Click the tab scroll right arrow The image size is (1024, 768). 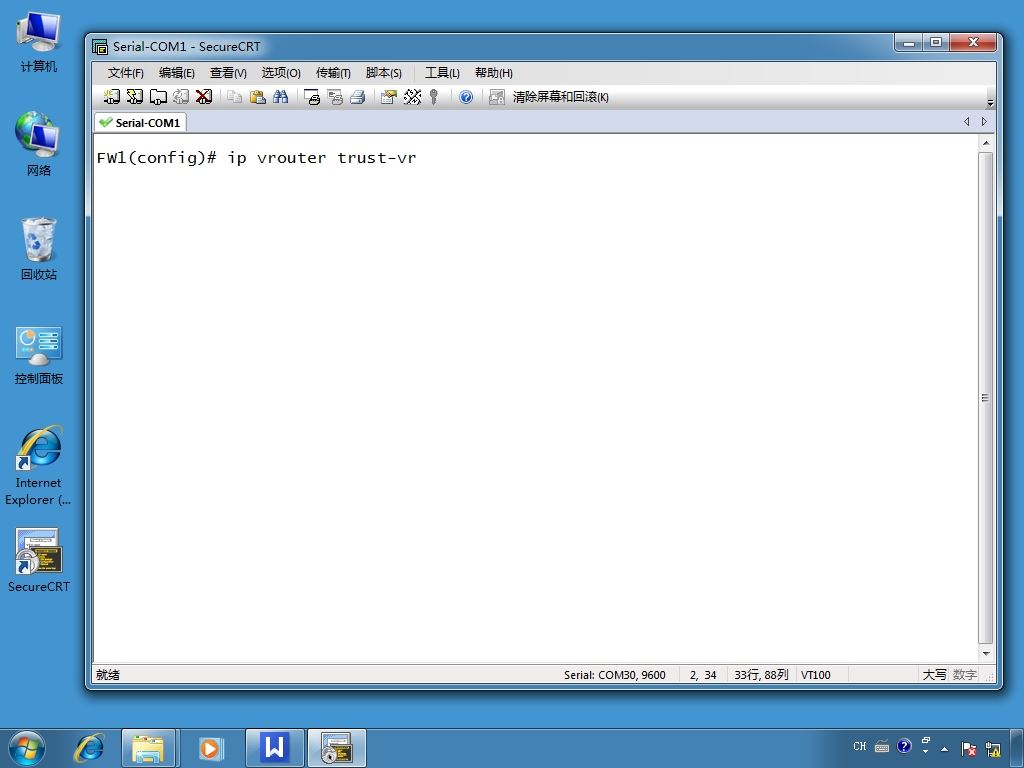(x=984, y=121)
